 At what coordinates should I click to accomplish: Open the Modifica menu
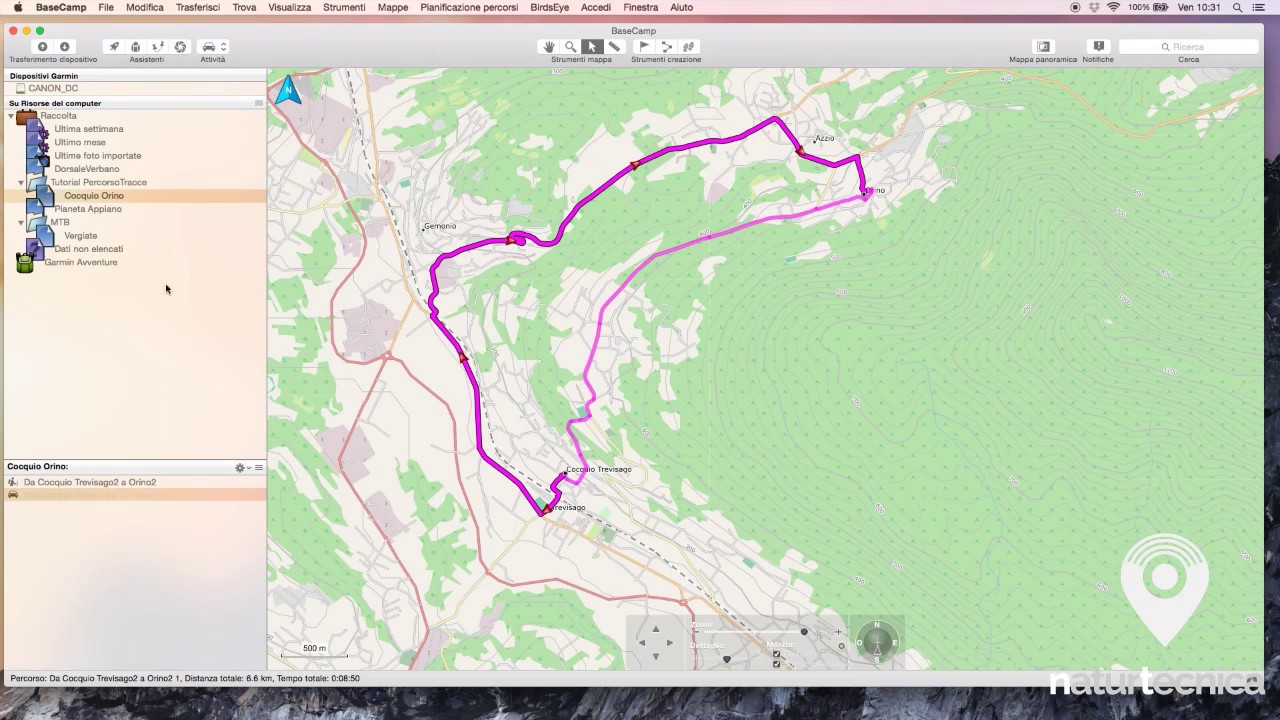coord(145,7)
